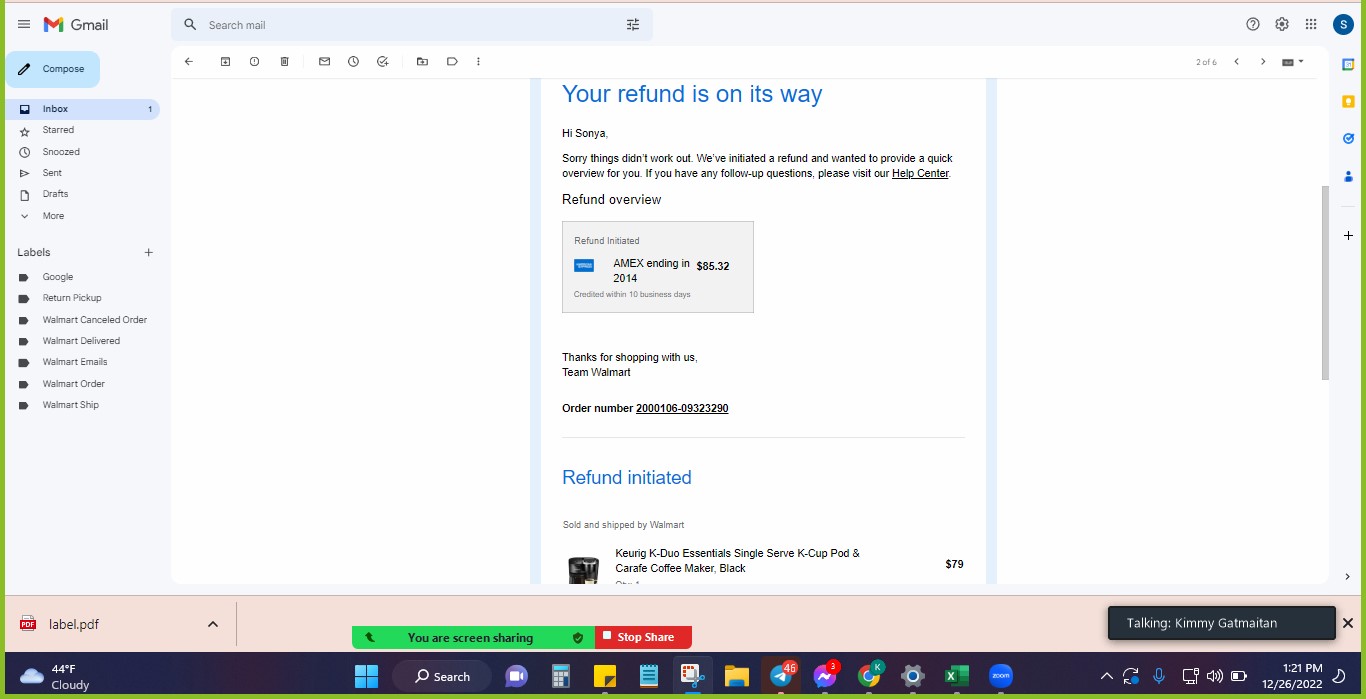Click the Compose button
This screenshot has height=699, width=1366.
coord(53,69)
